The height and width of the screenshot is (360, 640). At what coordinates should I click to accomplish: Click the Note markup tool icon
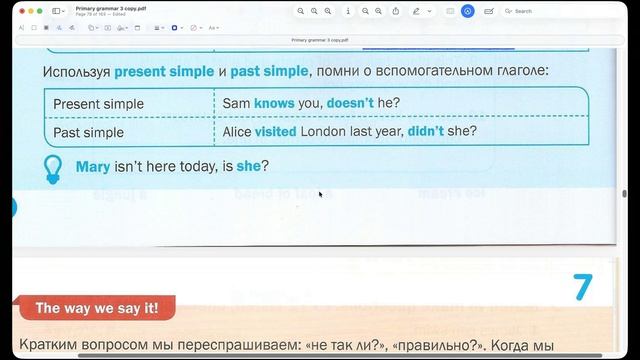click(137, 28)
